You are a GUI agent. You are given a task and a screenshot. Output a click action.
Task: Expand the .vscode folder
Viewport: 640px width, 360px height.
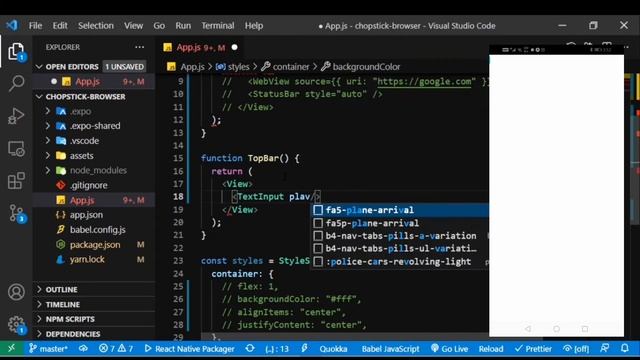(x=48, y=141)
